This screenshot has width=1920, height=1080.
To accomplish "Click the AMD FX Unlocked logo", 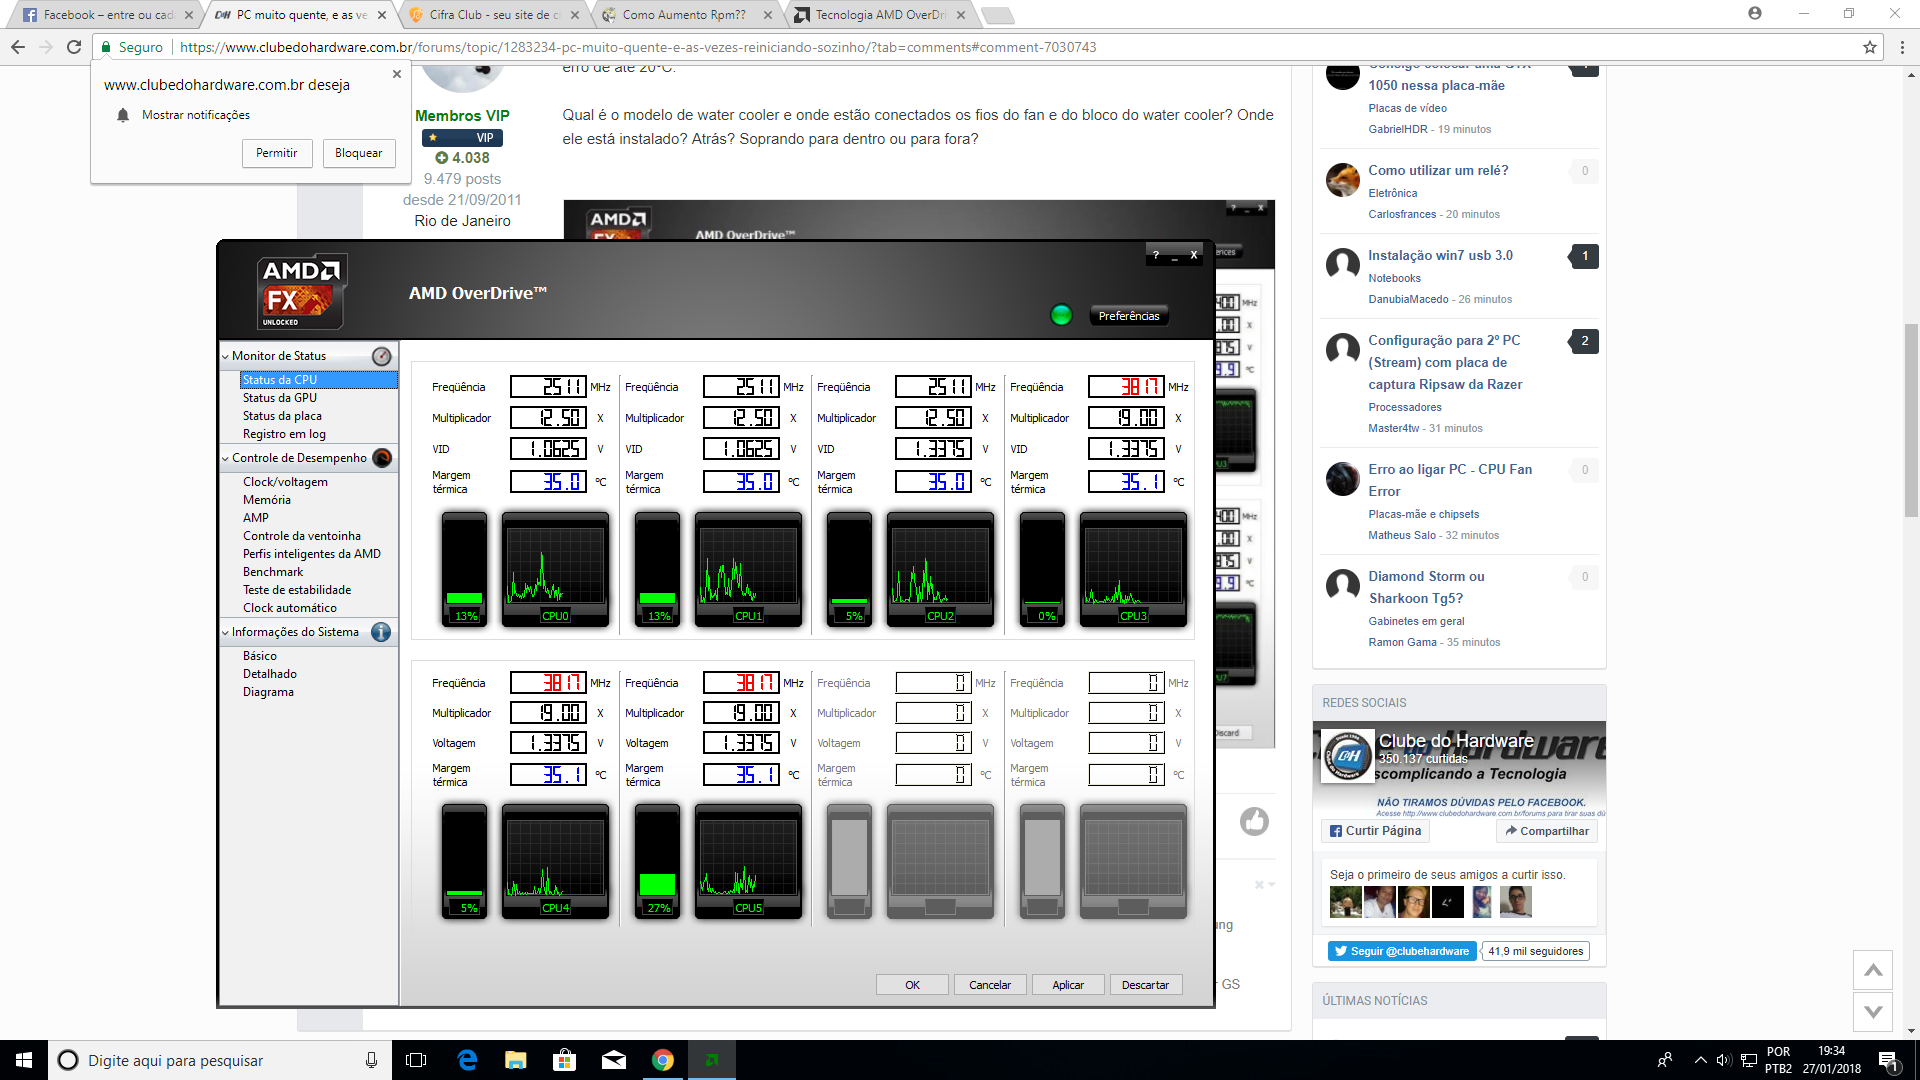I will pos(302,292).
